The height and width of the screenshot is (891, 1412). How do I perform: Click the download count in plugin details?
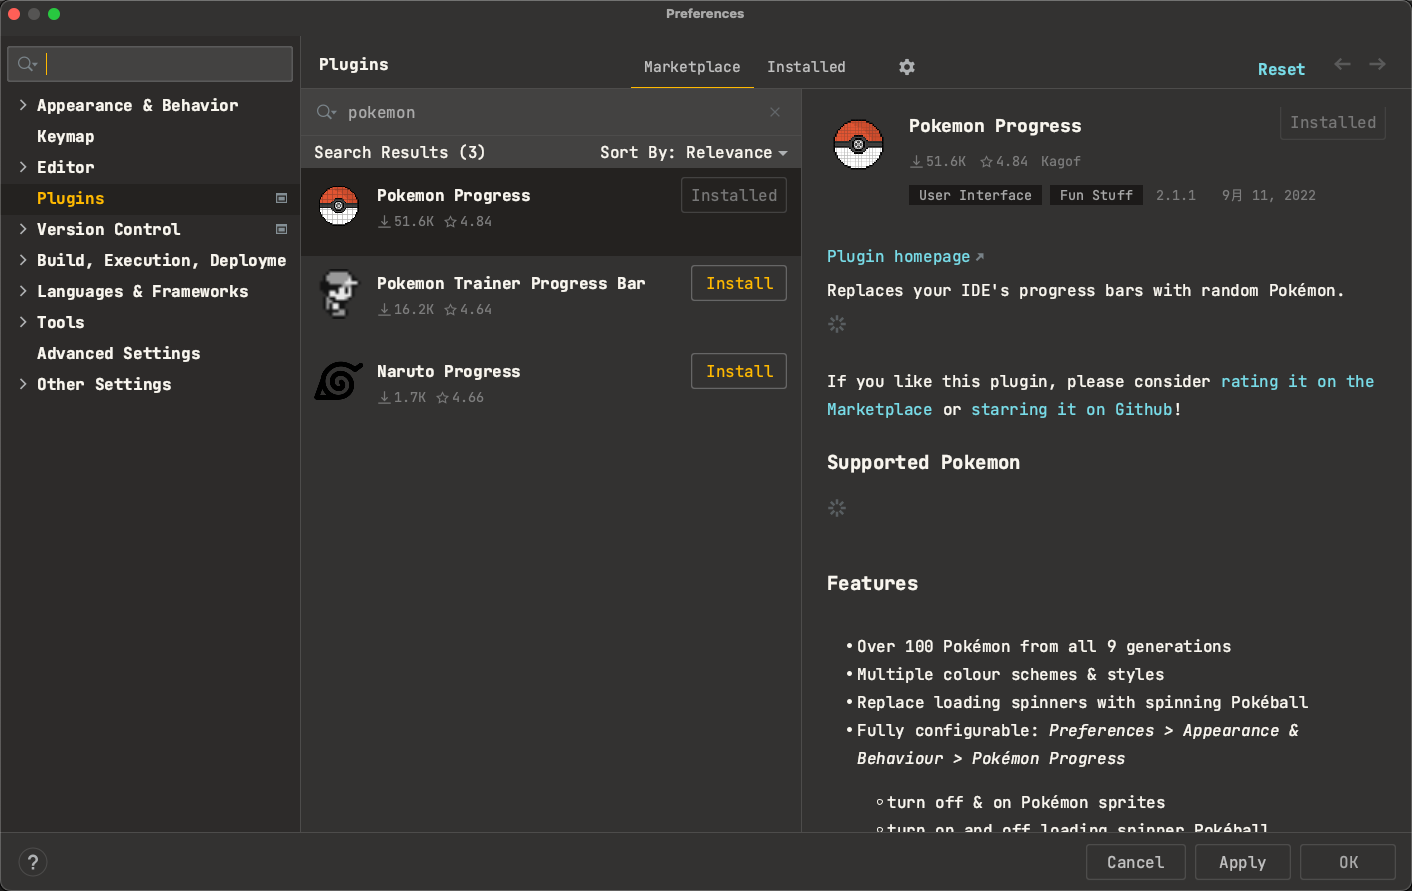pyautogui.click(x=938, y=161)
